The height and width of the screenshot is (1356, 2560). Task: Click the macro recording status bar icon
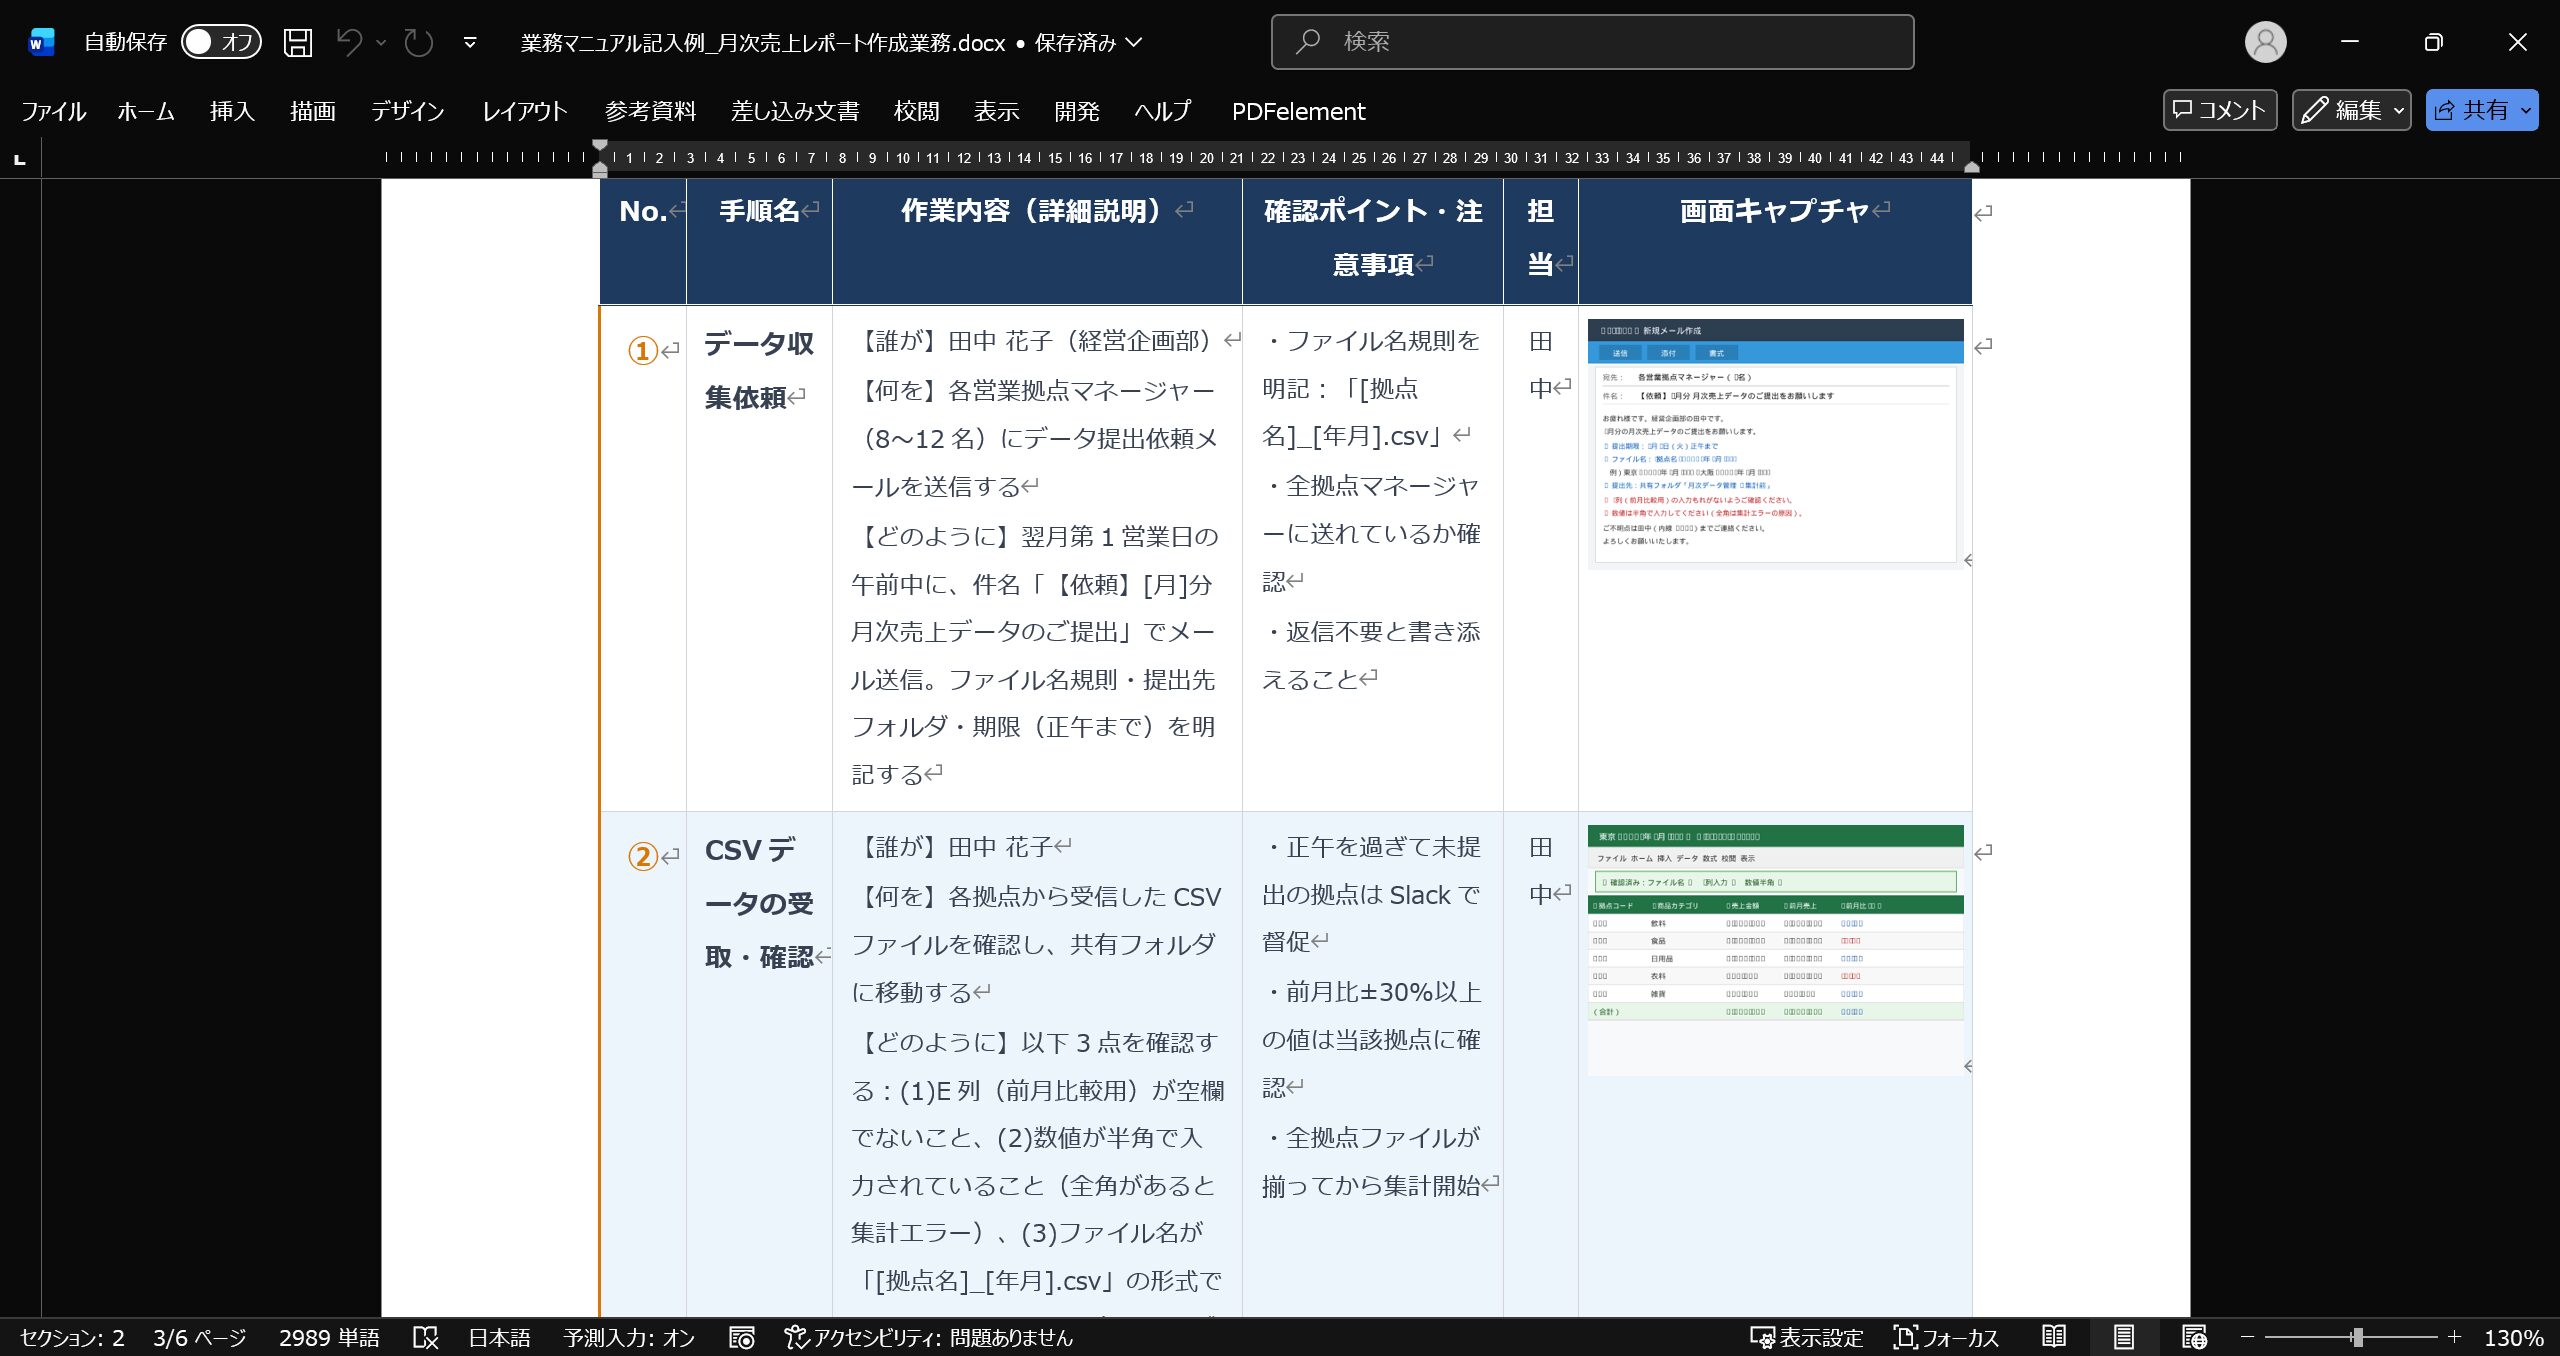(x=741, y=1337)
